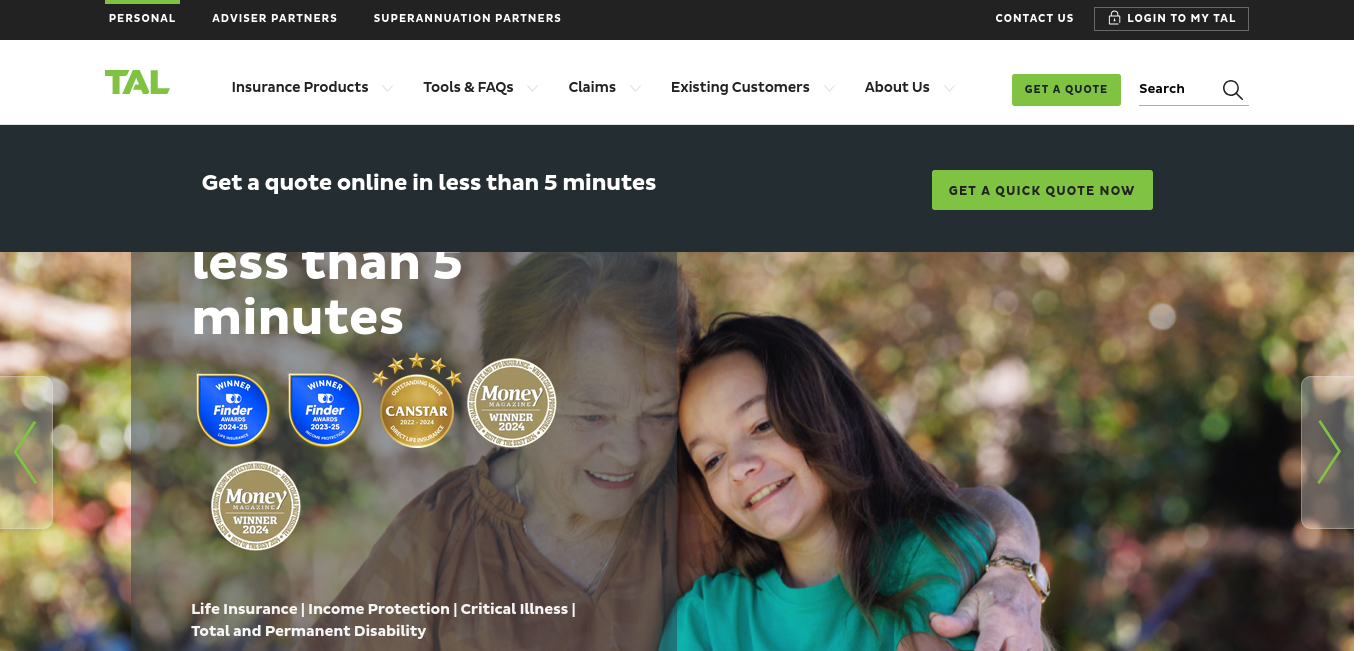Expand the Insurance Products menu
The height and width of the screenshot is (651, 1366).
pyautogui.click(x=312, y=87)
